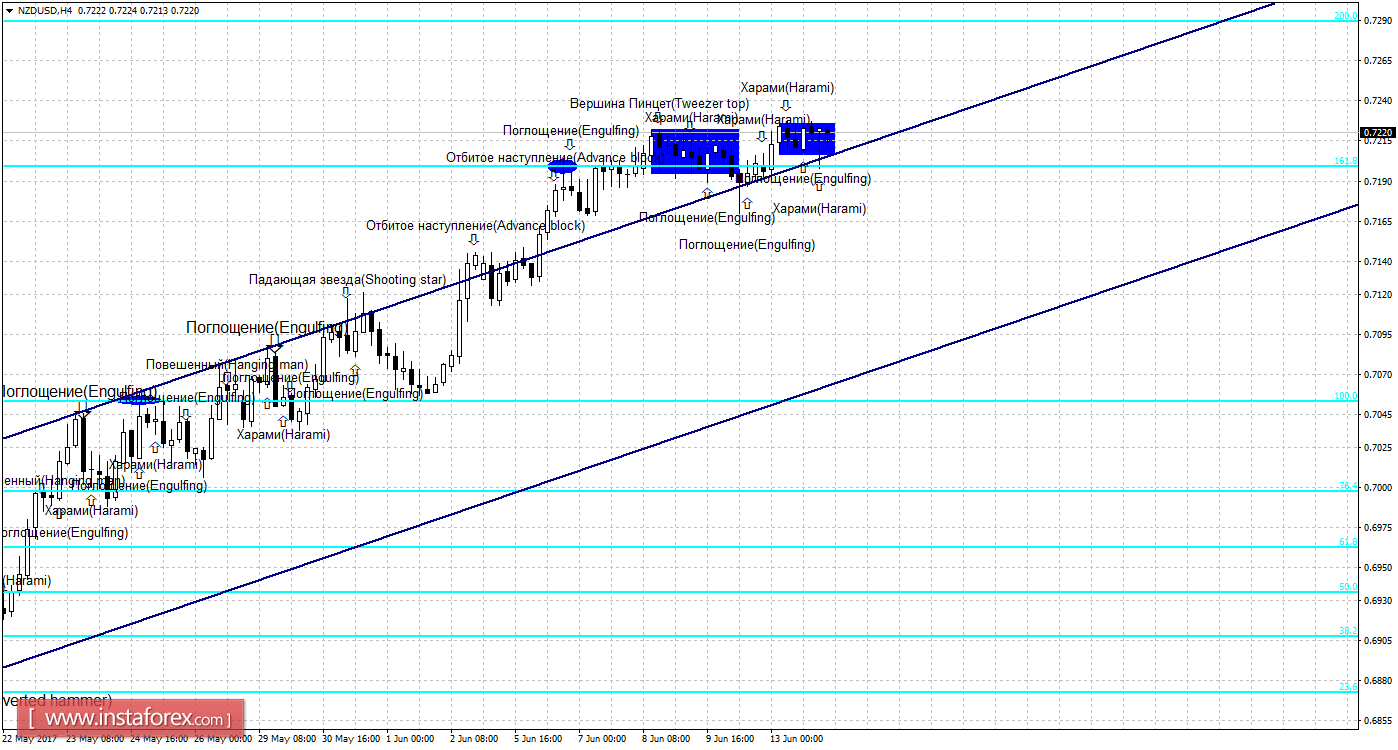Image resolution: width=1398 pixels, height=750 pixels.
Task: Select the down arrow under Shooting star label
Action: [346, 293]
